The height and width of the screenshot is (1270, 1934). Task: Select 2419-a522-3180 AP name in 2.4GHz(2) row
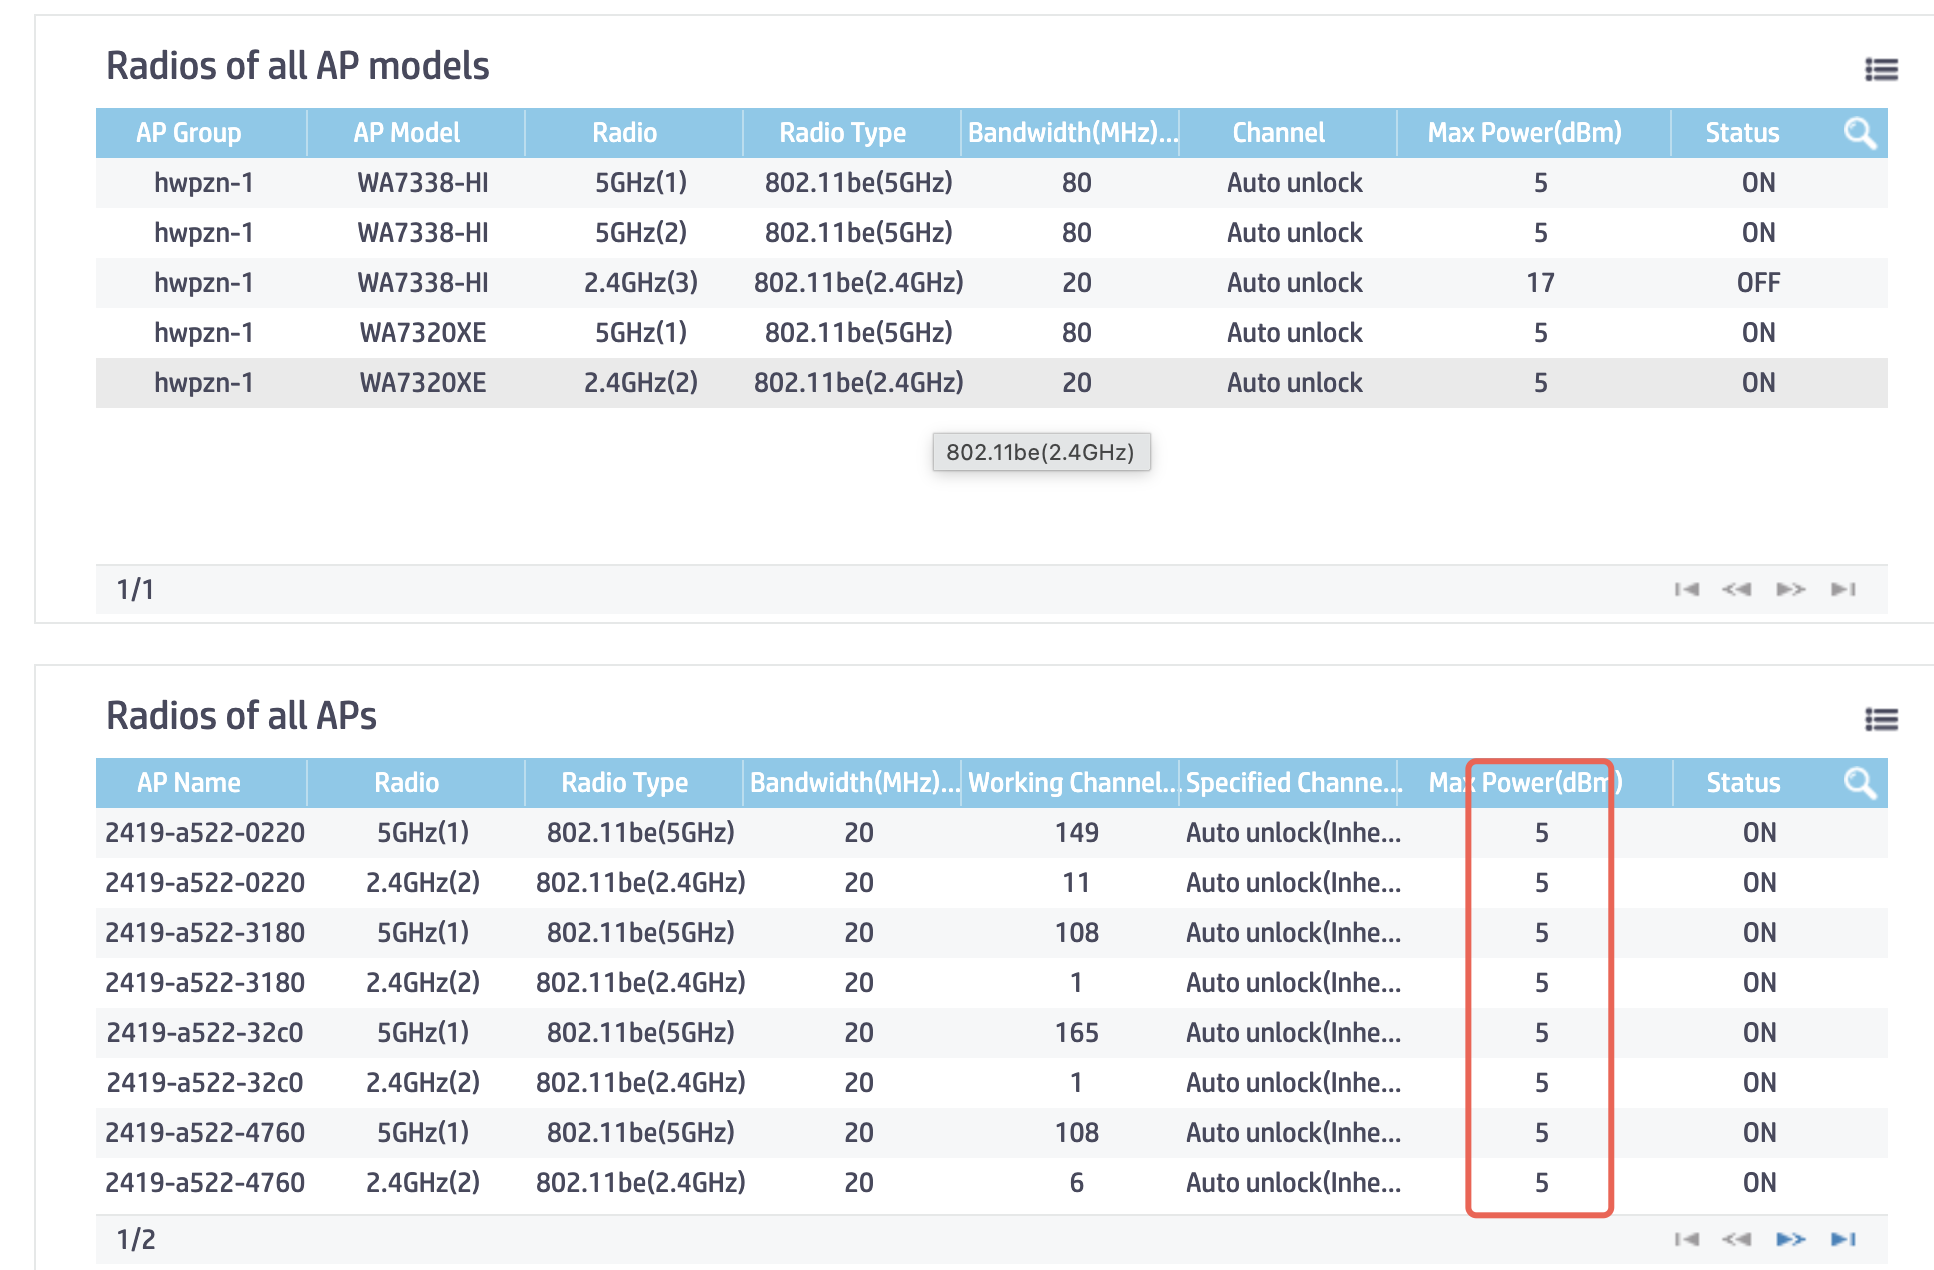point(205,983)
